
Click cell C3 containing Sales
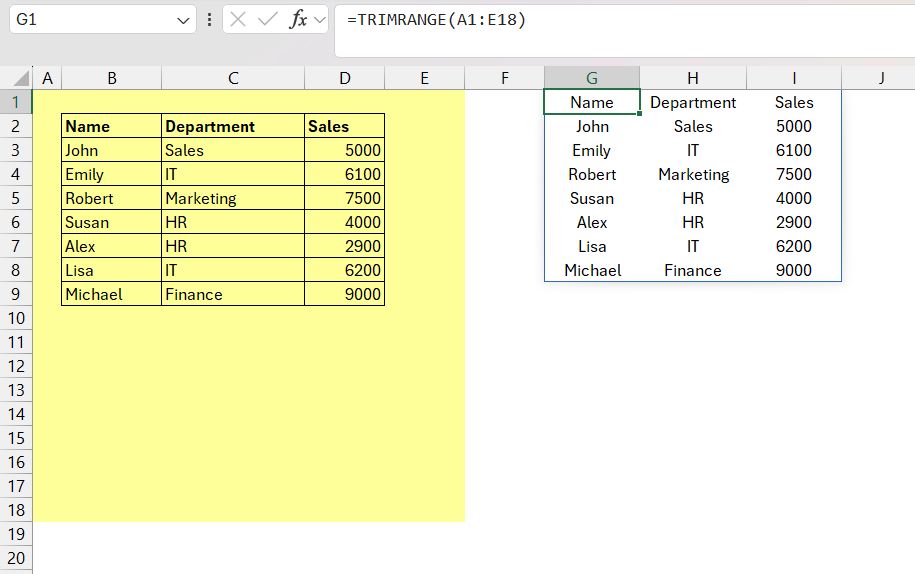(233, 150)
